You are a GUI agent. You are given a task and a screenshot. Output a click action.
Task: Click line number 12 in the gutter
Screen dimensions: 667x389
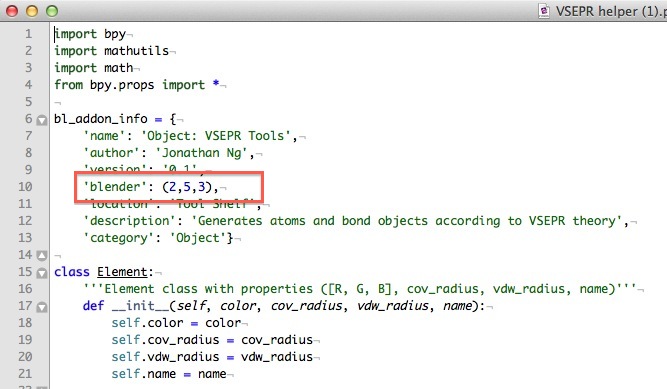[25, 221]
